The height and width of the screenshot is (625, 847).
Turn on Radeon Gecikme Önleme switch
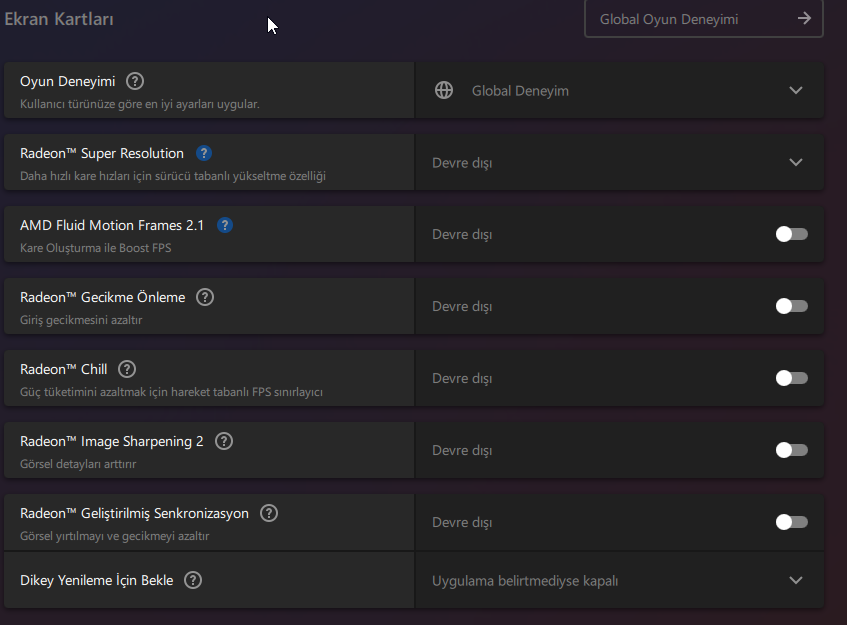tap(792, 306)
